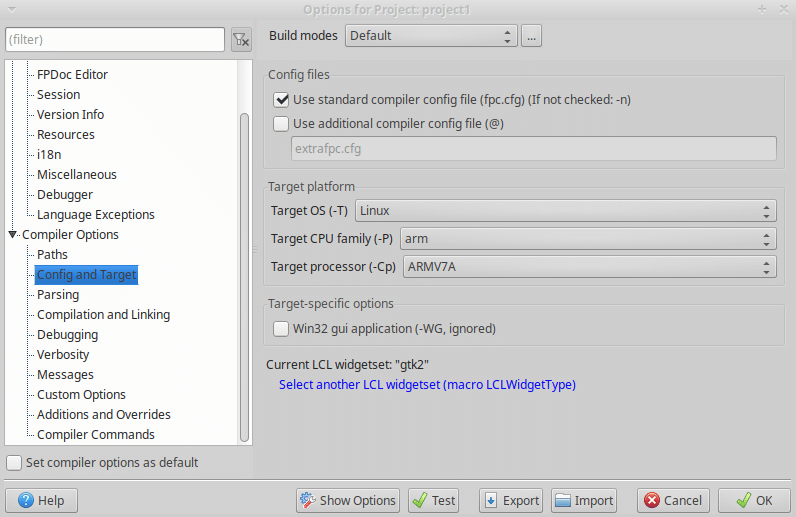Click the options filter text field
Screen dimensions: 796x517
pos(115,40)
